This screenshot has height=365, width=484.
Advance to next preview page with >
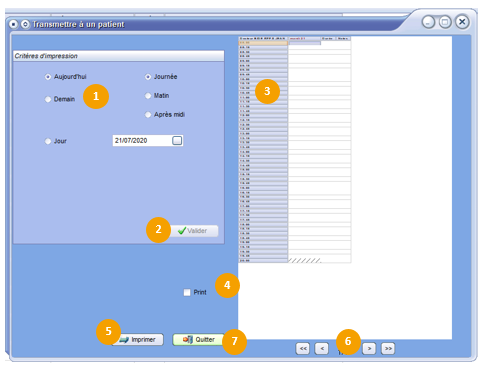(x=369, y=348)
